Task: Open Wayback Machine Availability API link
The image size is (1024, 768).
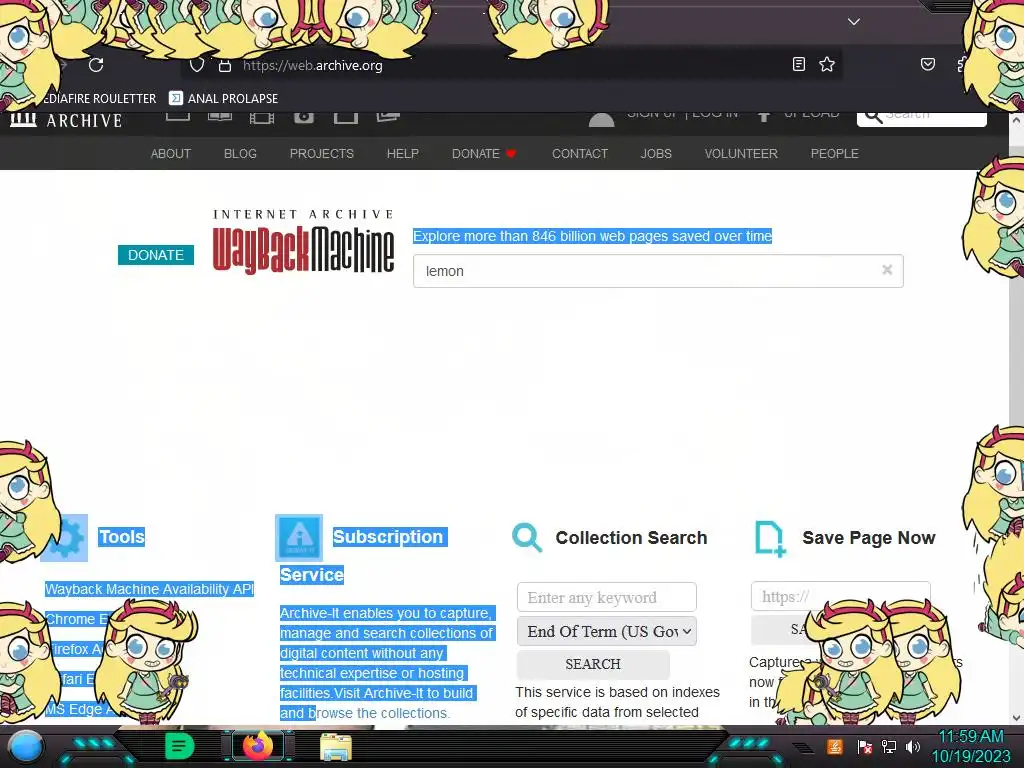Action: coord(149,589)
